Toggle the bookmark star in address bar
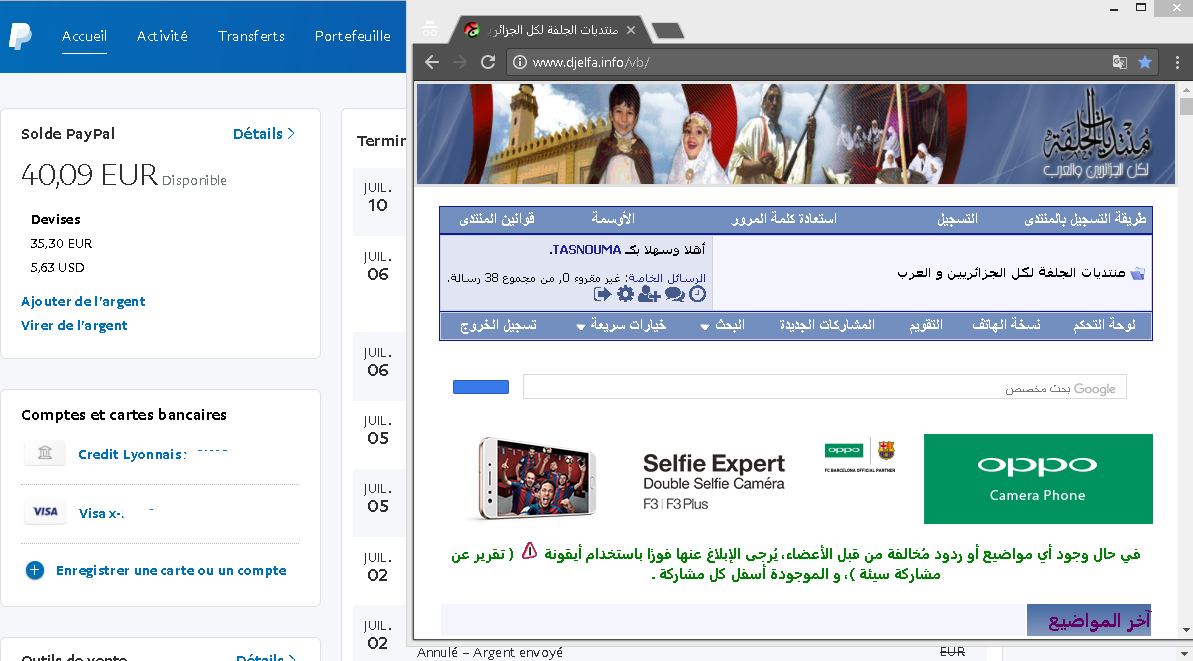The width and height of the screenshot is (1193, 661). (x=1144, y=62)
